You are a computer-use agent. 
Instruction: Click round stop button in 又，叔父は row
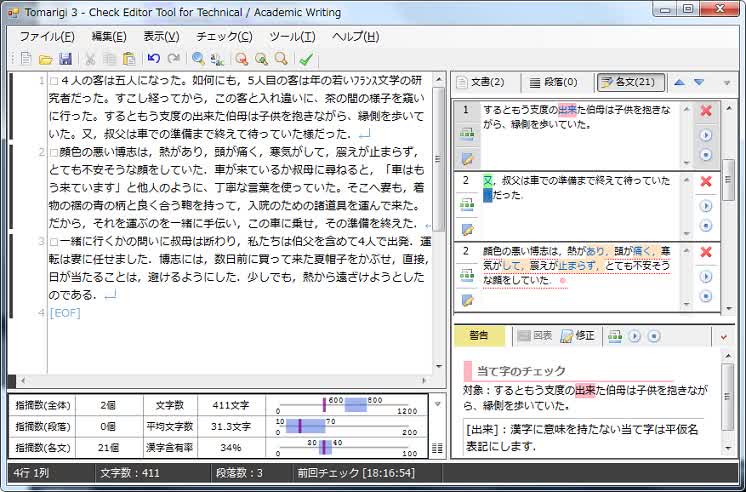click(706, 226)
